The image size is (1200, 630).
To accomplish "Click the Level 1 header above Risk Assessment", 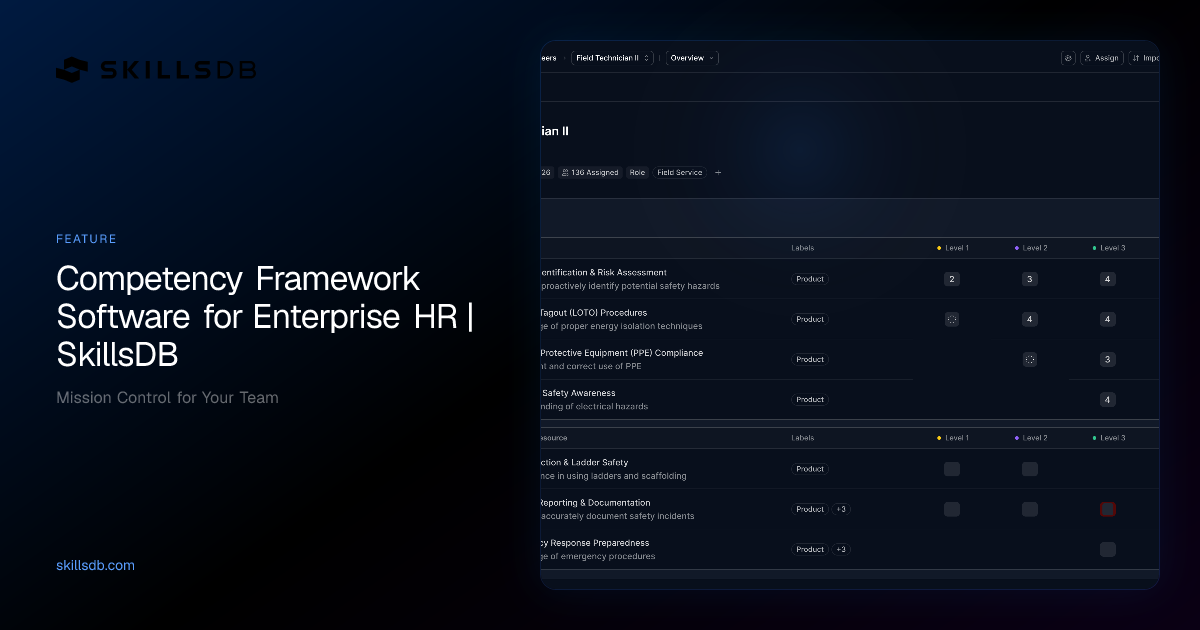I will 953,248.
